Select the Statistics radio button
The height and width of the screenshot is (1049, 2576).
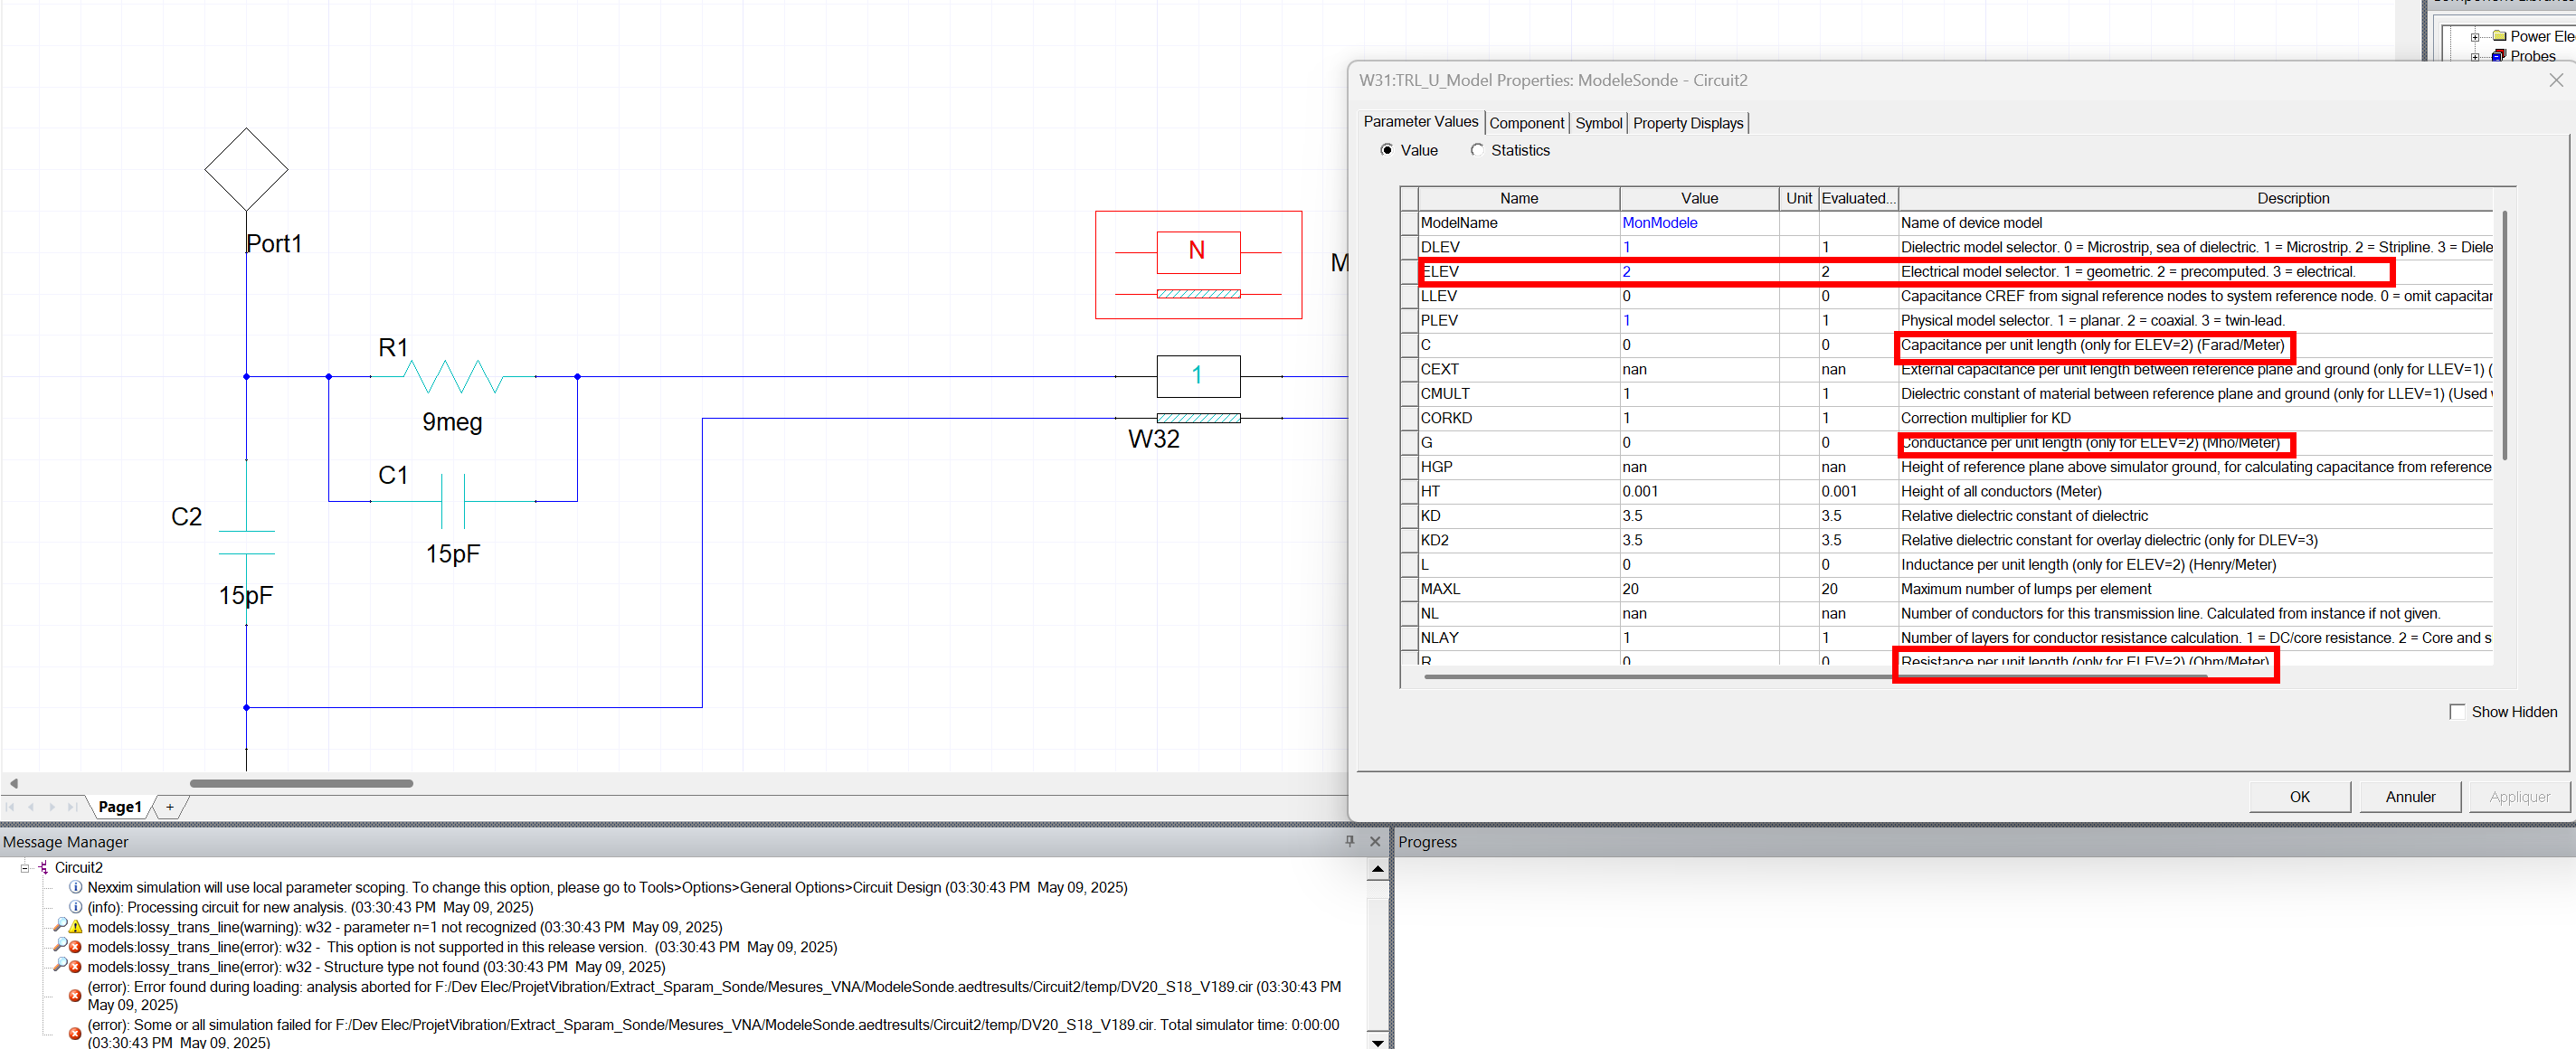[1477, 150]
